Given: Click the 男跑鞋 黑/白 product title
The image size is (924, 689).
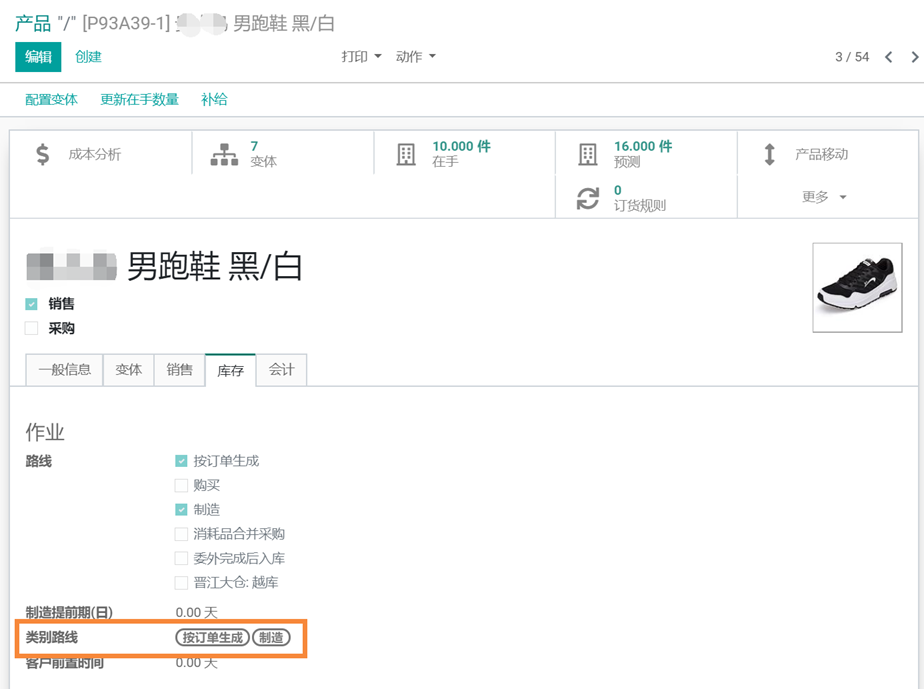Looking at the screenshot, I should coord(214,266).
